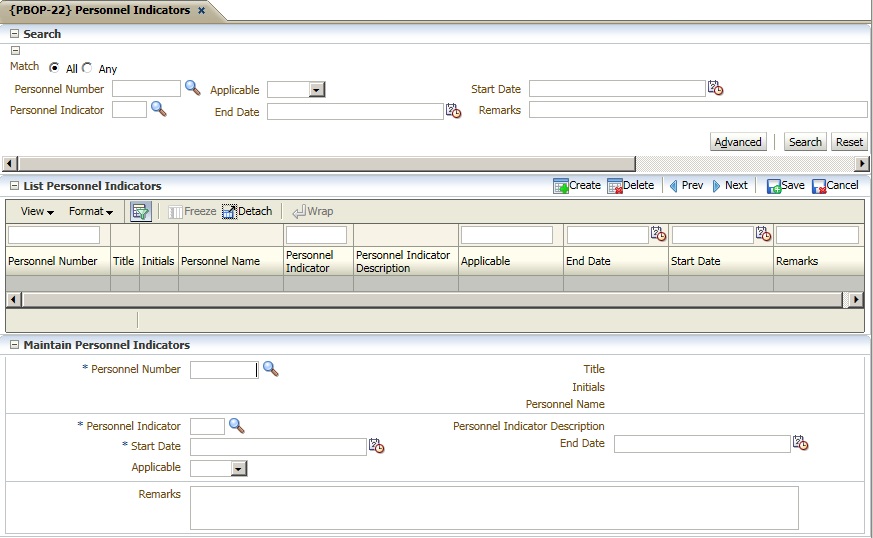
Task: Open the End Date calendar picker in Search
Action: 453,111
